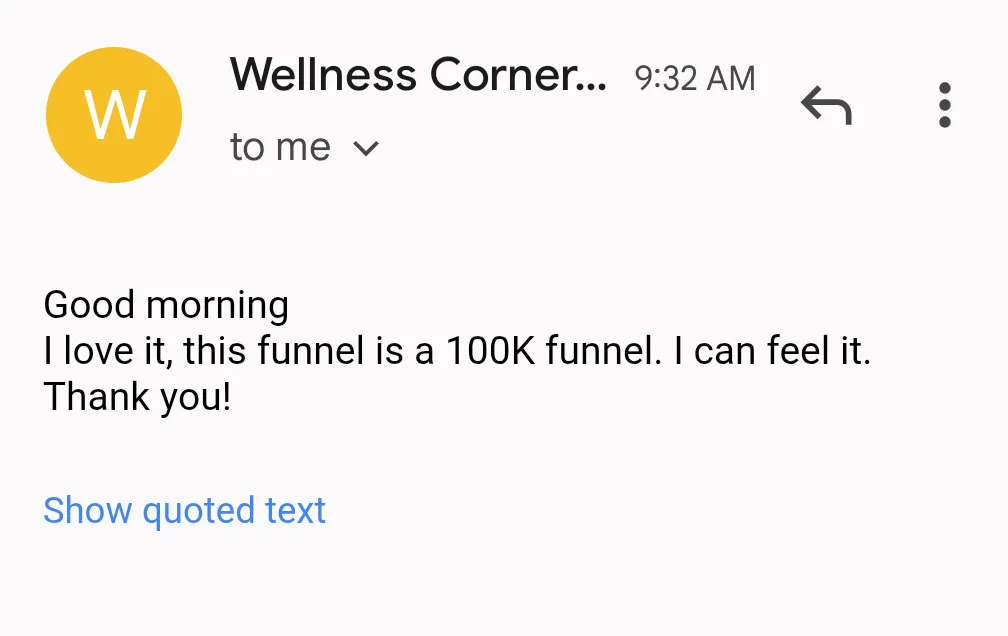Image resolution: width=1008 pixels, height=636 pixels.
Task: Click the letter W inside yellow circle
Action: pyautogui.click(x=114, y=114)
